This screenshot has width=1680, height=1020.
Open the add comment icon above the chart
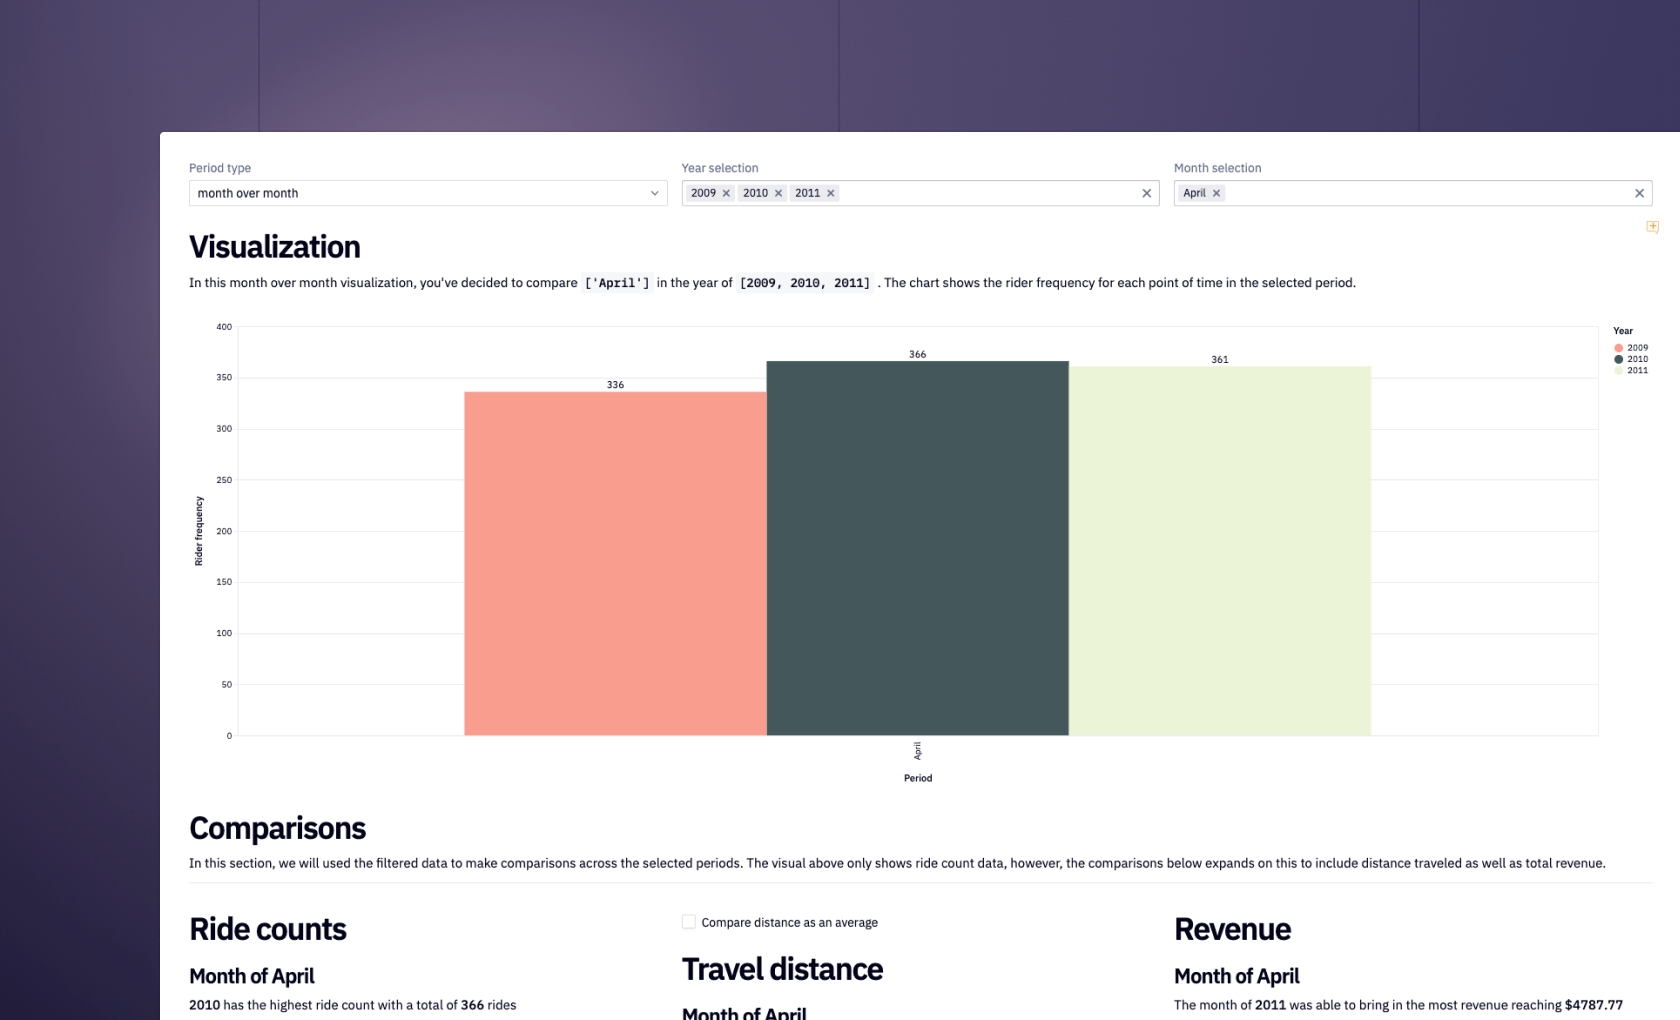tap(1652, 226)
